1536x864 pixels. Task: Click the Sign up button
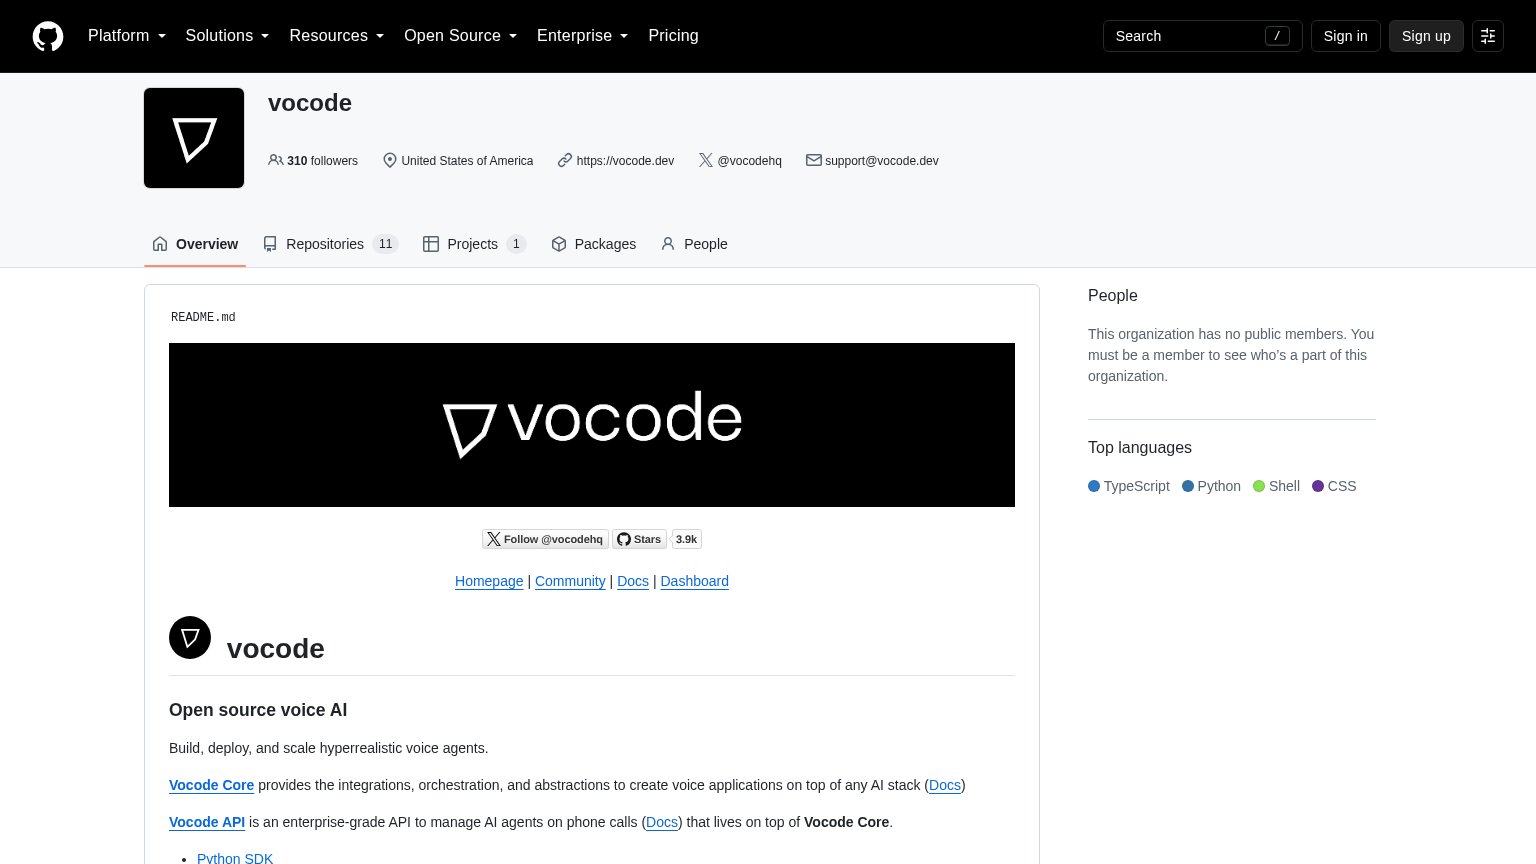tap(1426, 36)
